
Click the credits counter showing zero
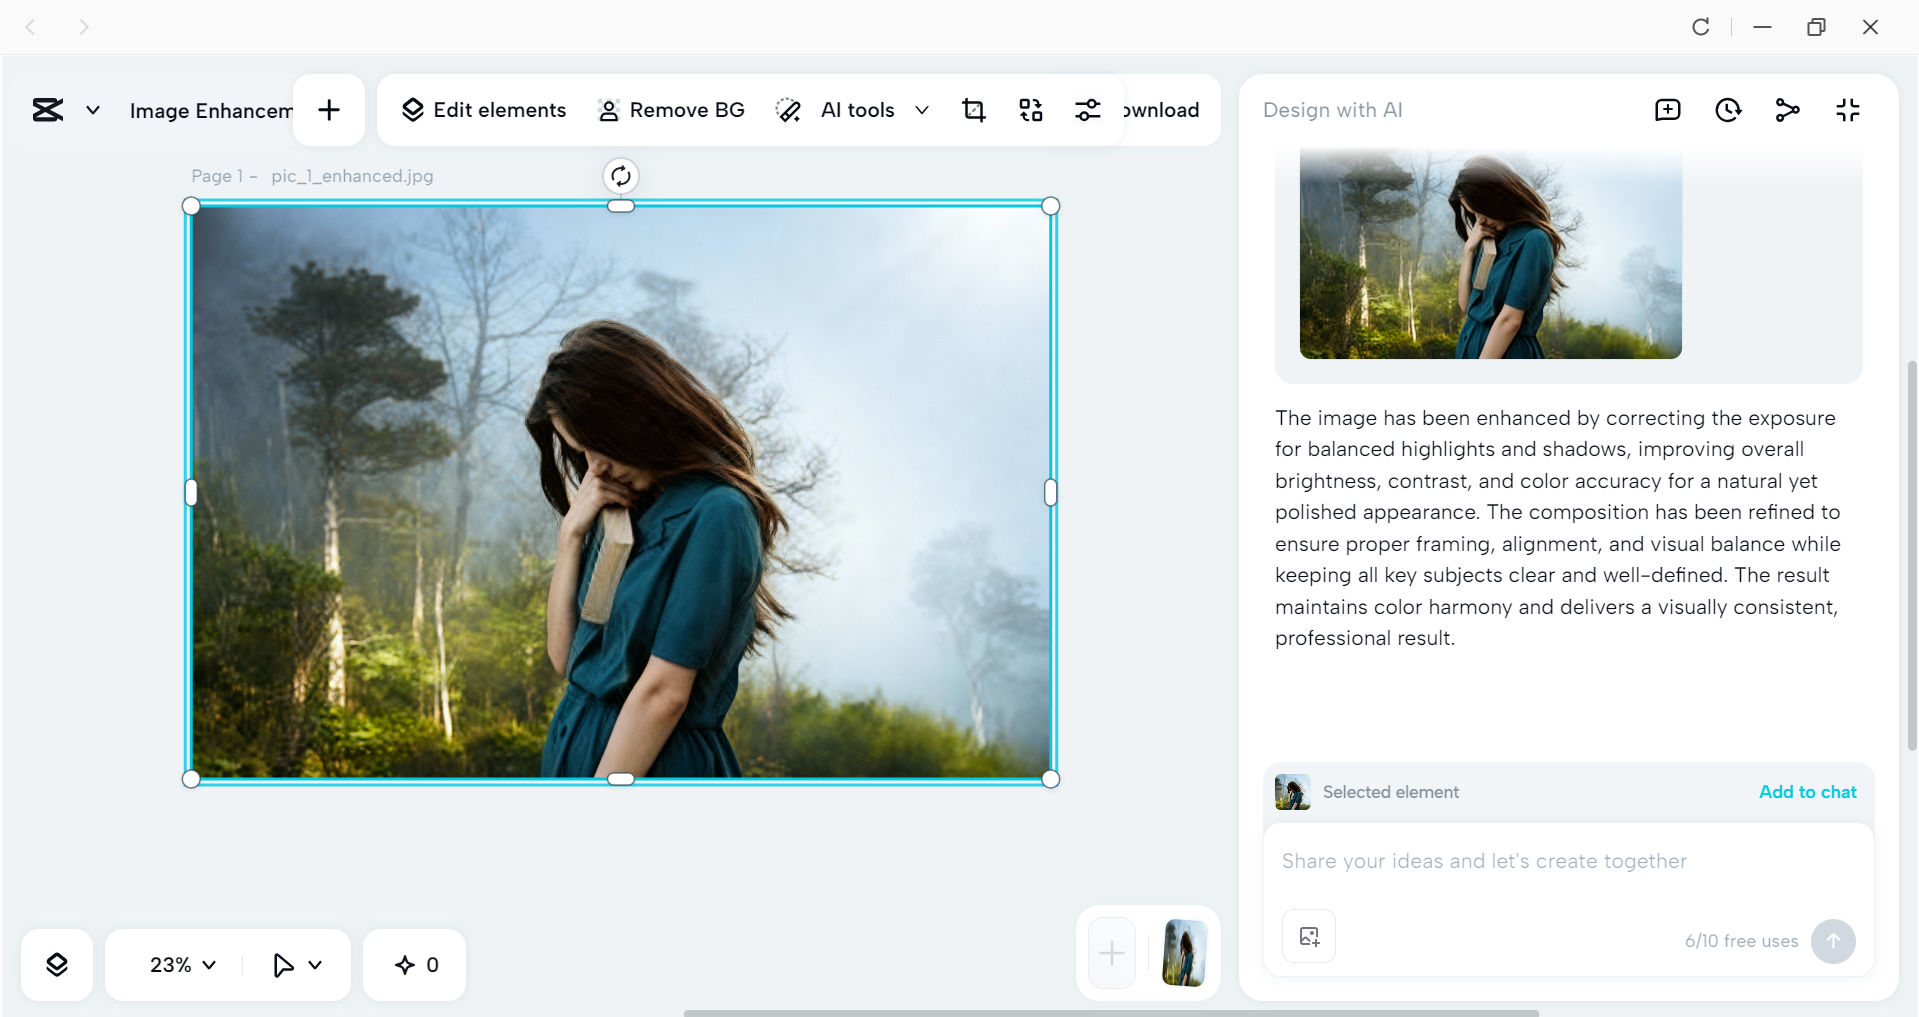[x=414, y=964]
